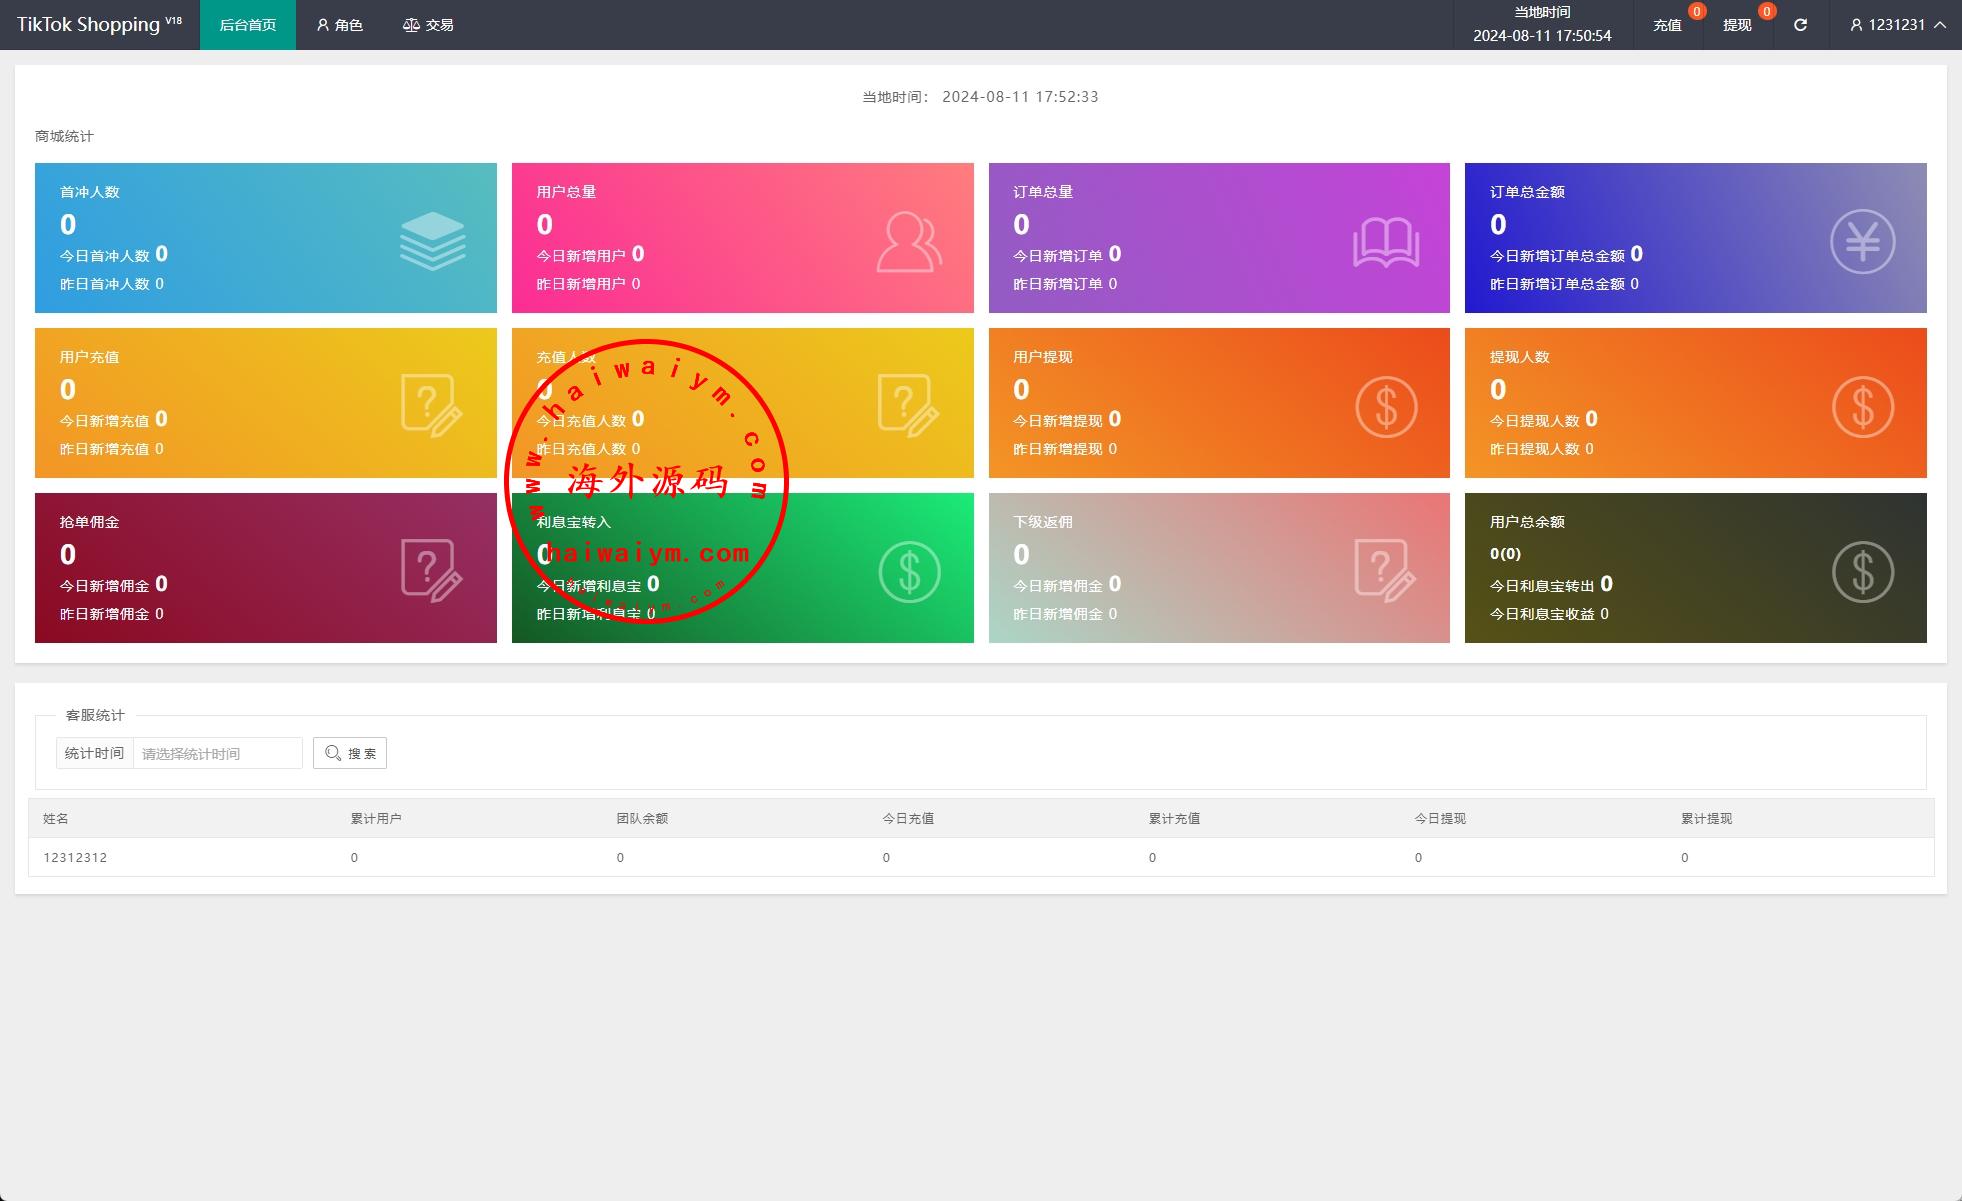Click the edit icon on 下级返佣 card
Screen dimensions: 1962x1201
click(1384, 570)
